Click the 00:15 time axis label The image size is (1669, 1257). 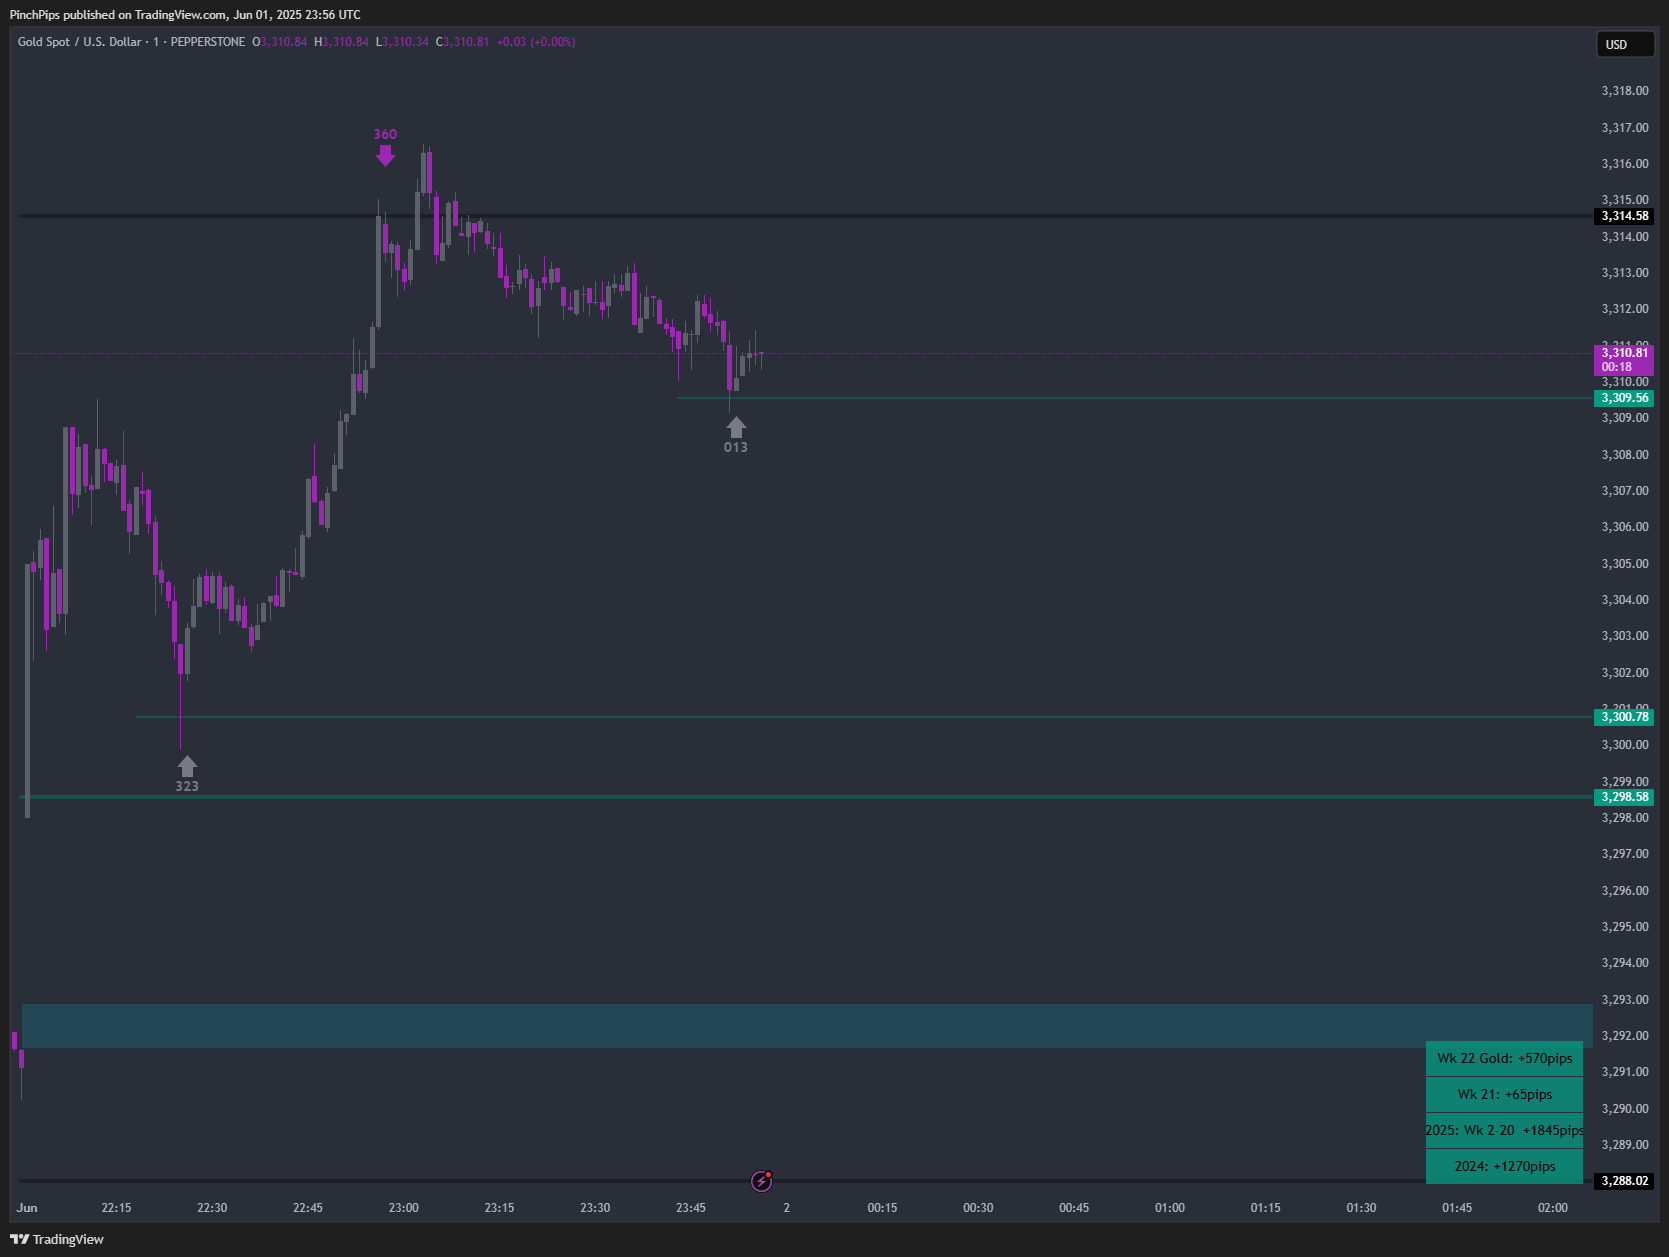pos(882,1208)
